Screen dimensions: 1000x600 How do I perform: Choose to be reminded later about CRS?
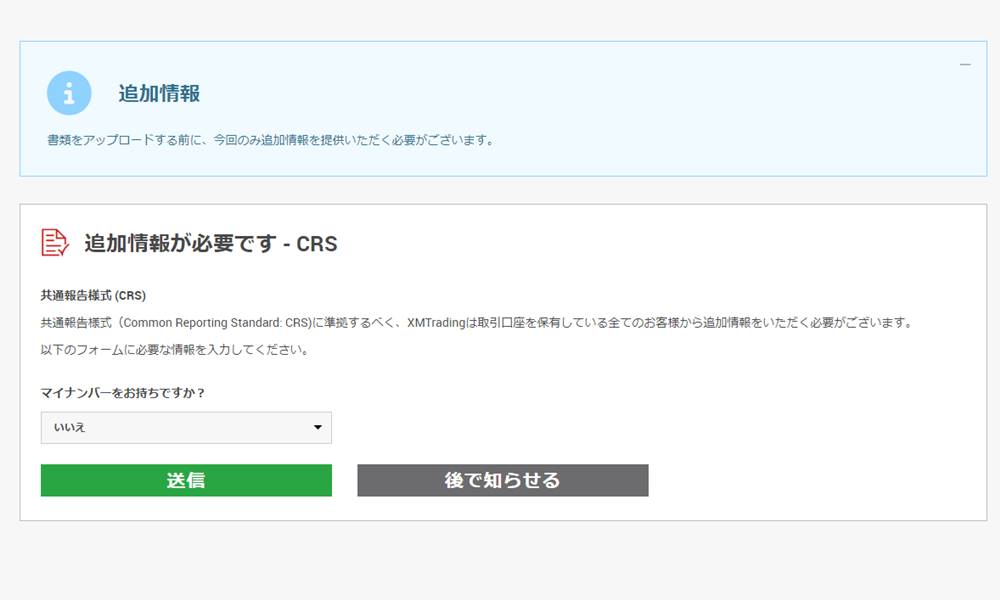(501, 480)
